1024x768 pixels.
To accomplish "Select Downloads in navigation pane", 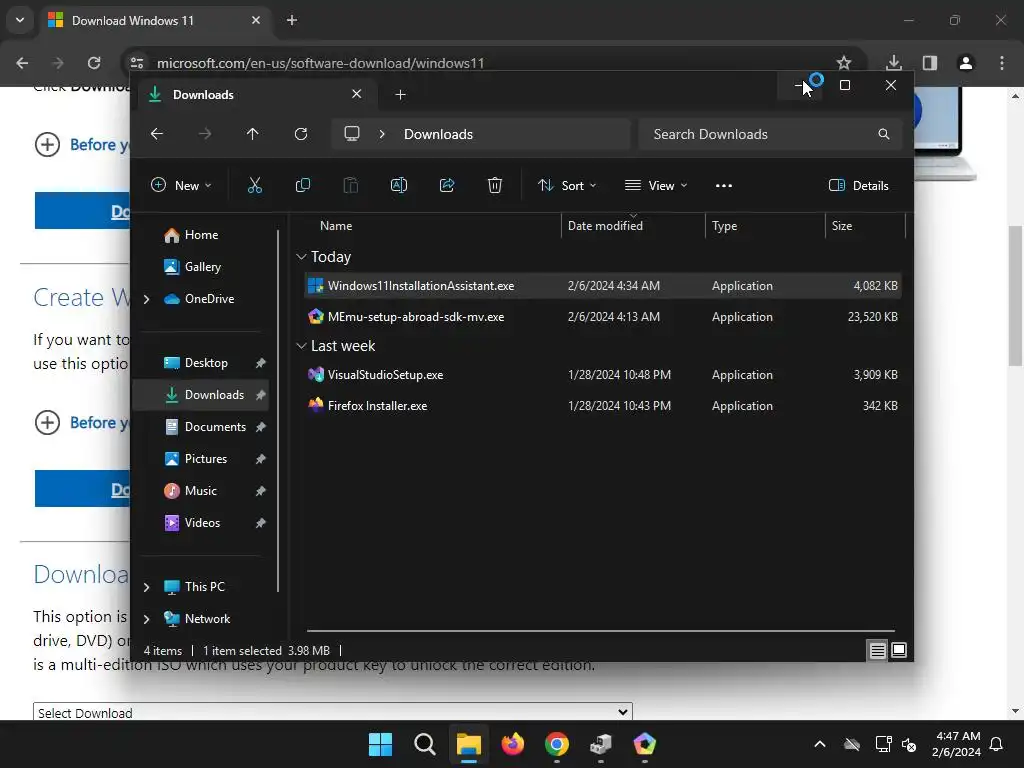I will click(x=200, y=394).
